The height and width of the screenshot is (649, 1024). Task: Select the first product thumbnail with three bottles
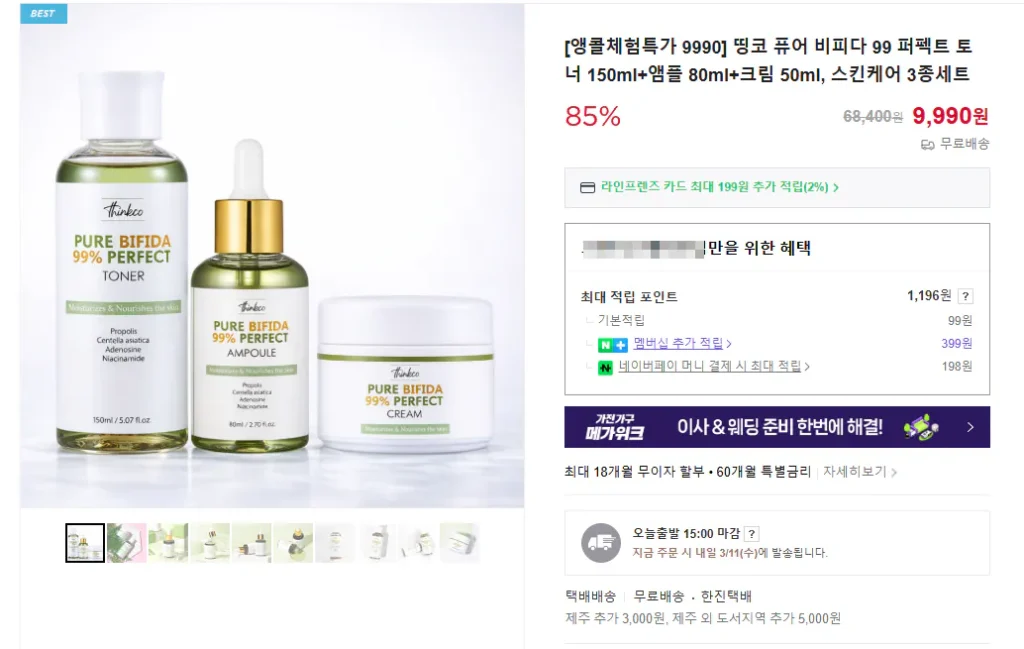85,543
